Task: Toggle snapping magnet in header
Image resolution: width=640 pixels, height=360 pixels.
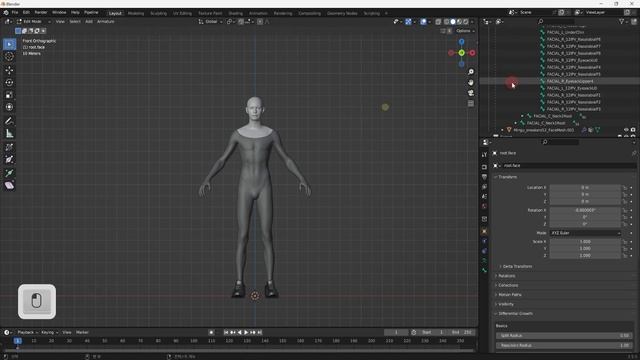Action: tap(241, 22)
